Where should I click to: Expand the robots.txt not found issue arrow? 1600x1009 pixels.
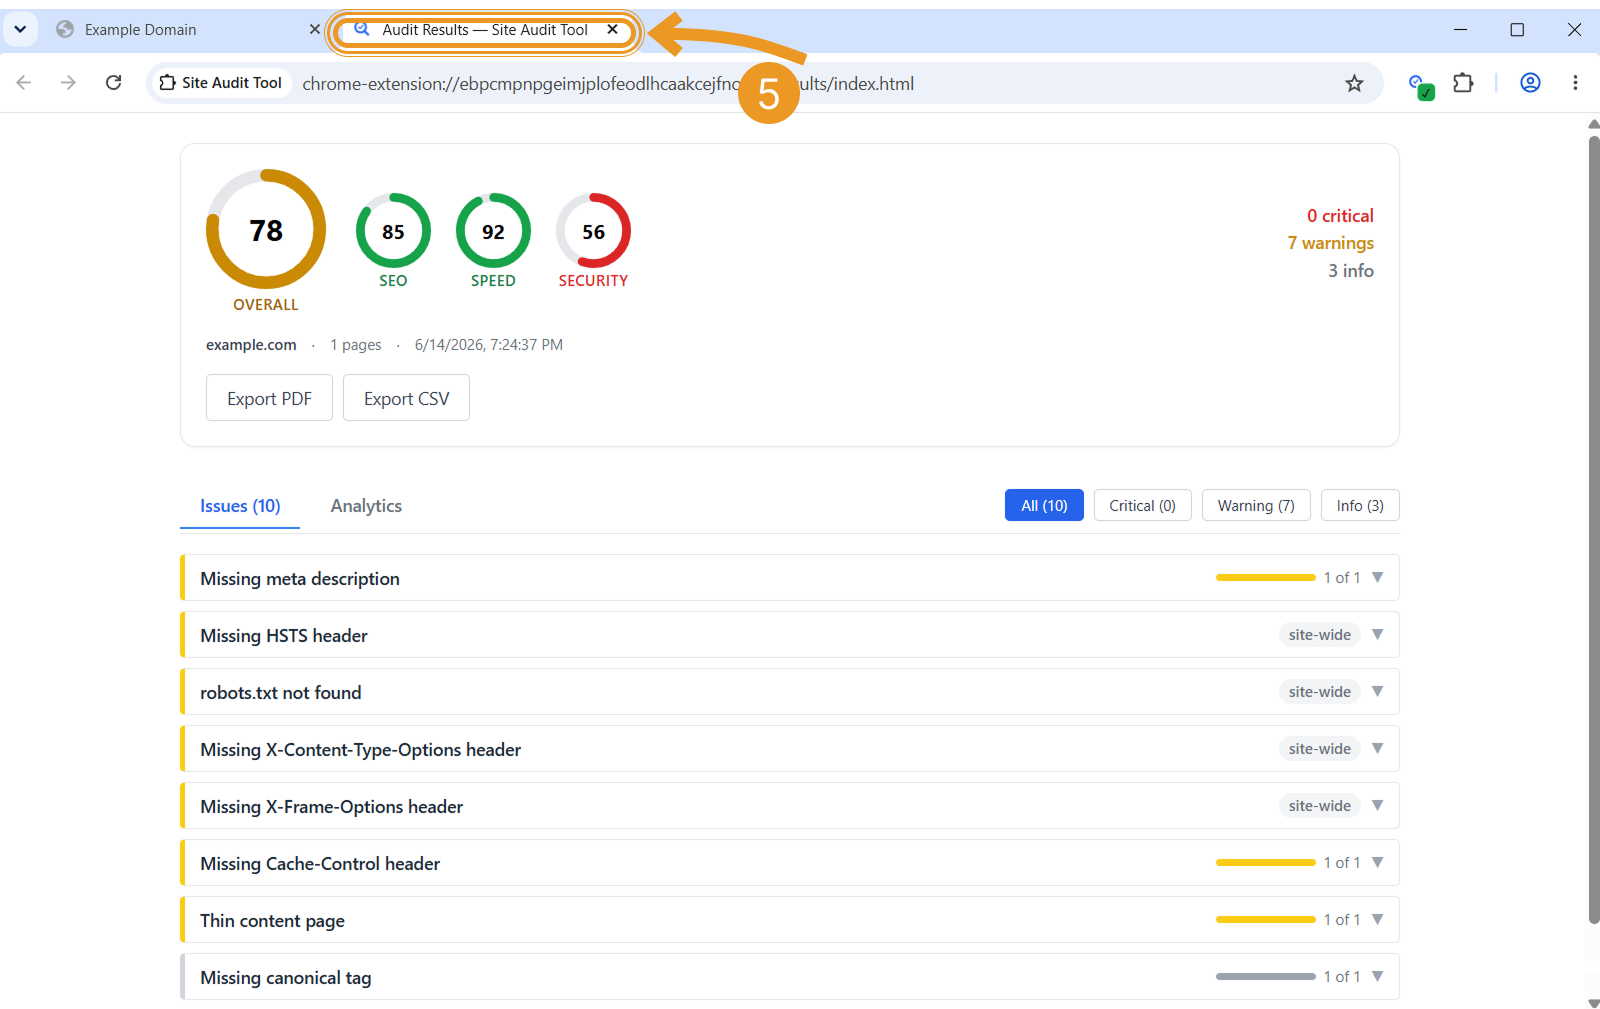click(1377, 692)
